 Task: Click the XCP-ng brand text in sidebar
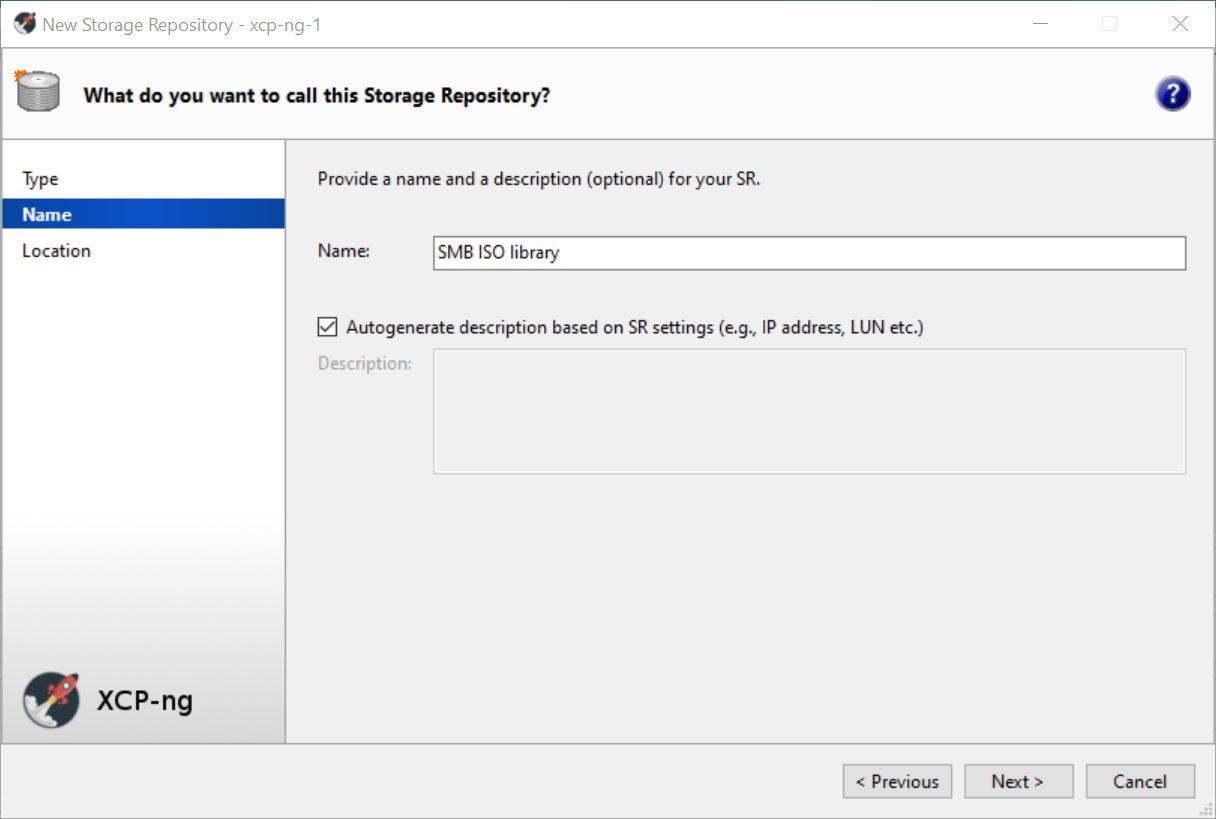145,700
